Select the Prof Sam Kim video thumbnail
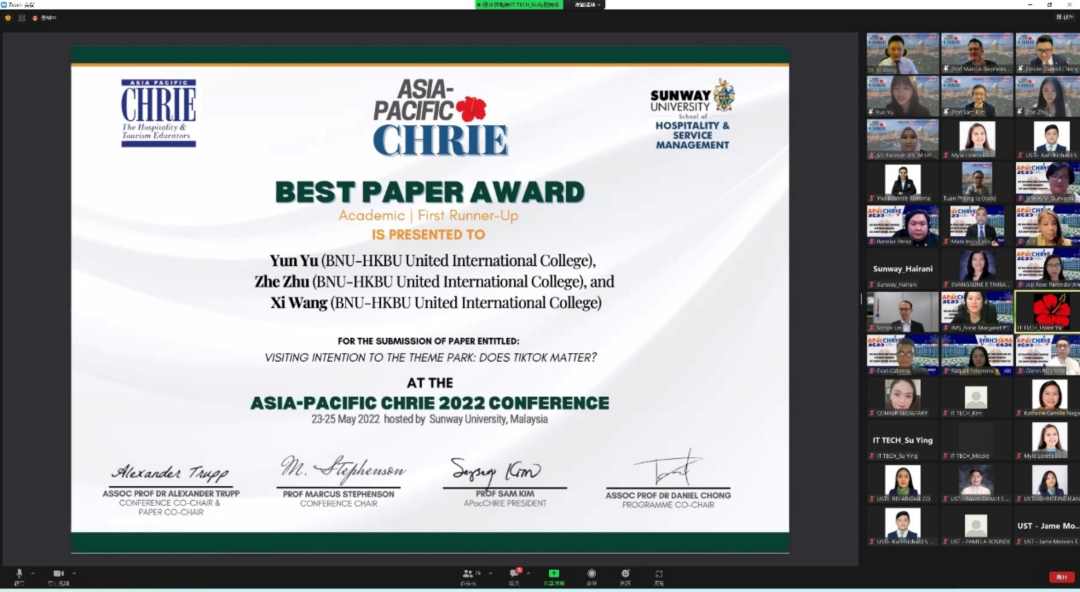Image resolution: width=1080 pixels, height=592 pixels. [976, 96]
